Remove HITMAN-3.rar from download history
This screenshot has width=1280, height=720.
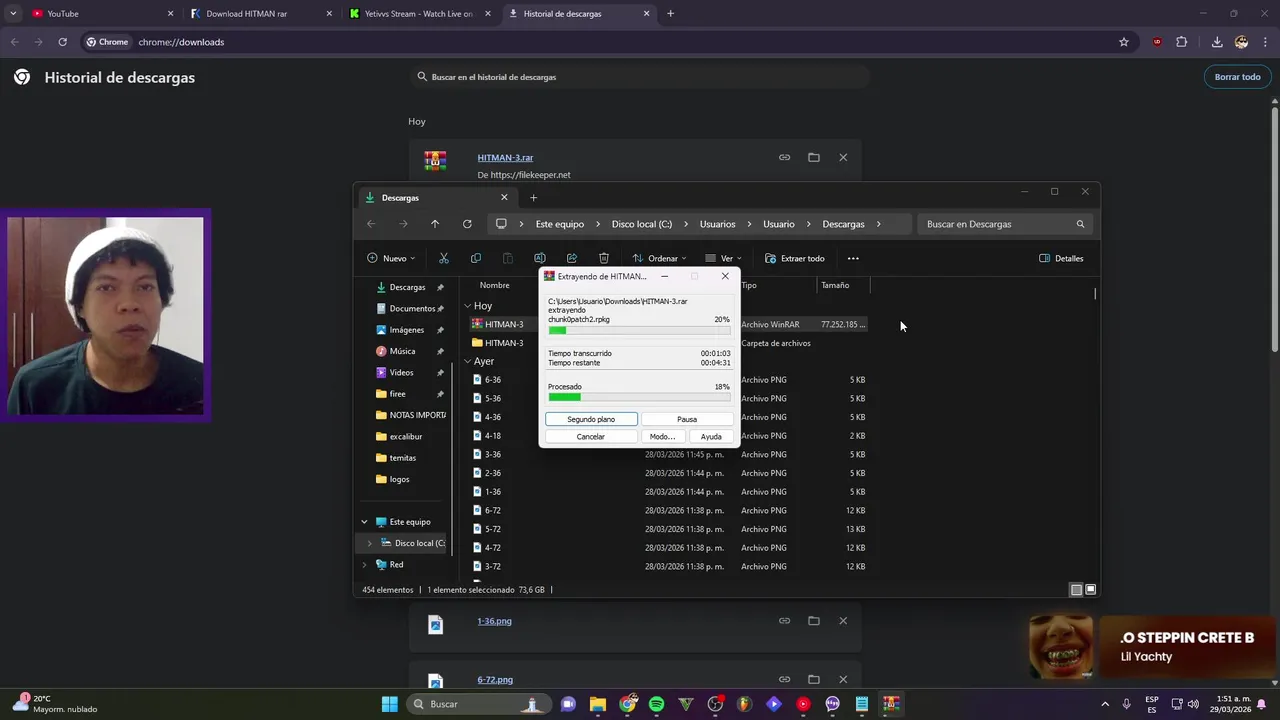coord(843,157)
